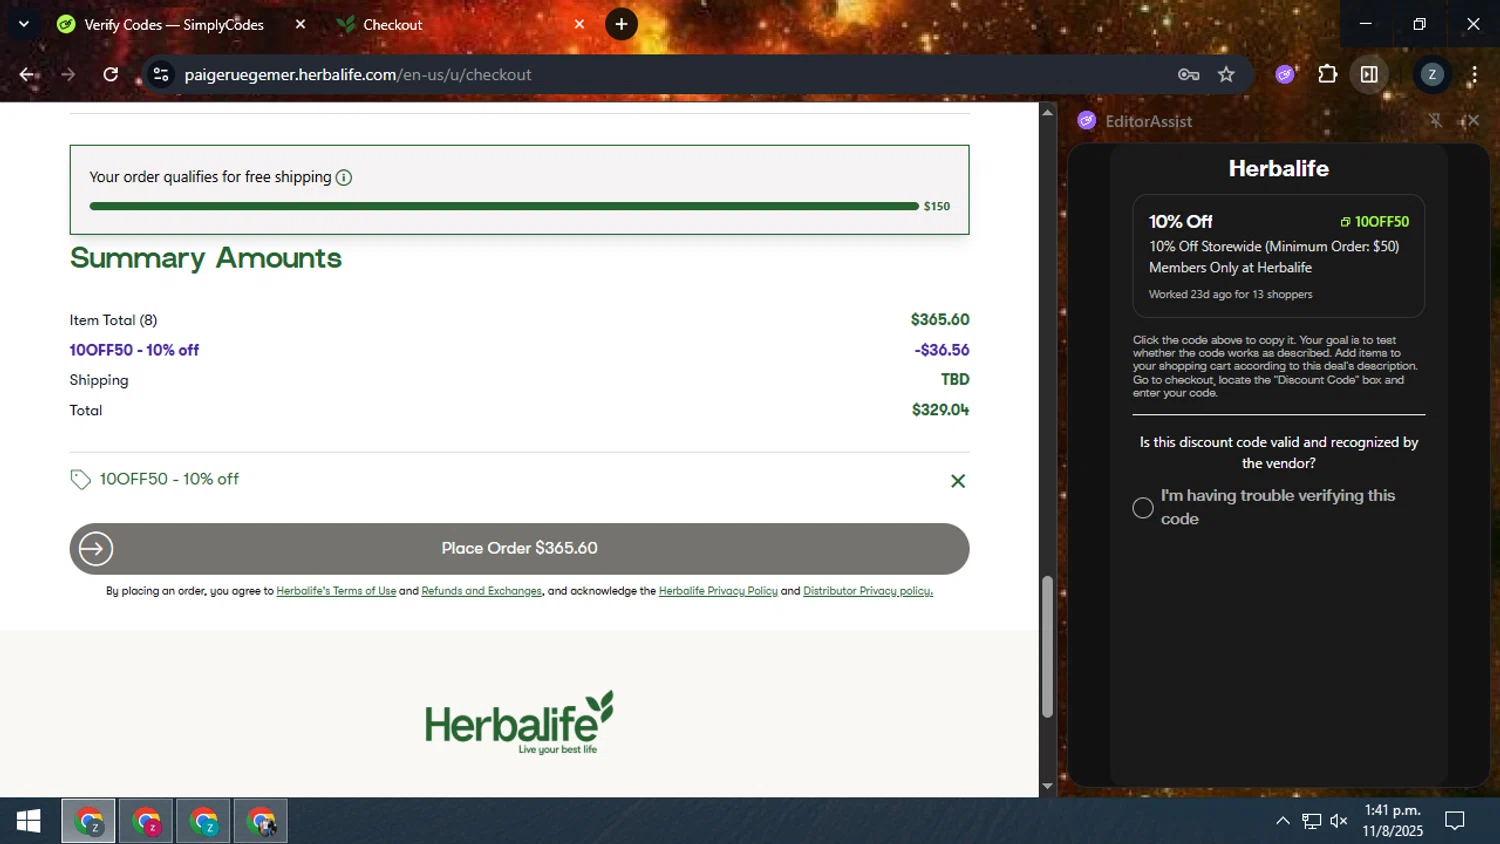Screen dimensions: 1500x844
Task: Open Herbalife Privacy Policy link
Action: pyautogui.click(x=718, y=591)
